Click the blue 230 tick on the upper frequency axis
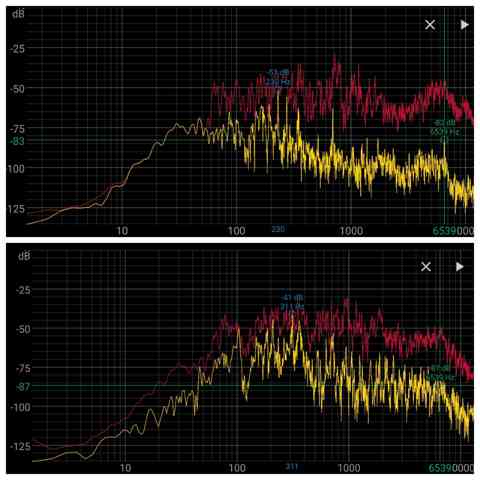The height and width of the screenshot is (480, 480). 278,229
